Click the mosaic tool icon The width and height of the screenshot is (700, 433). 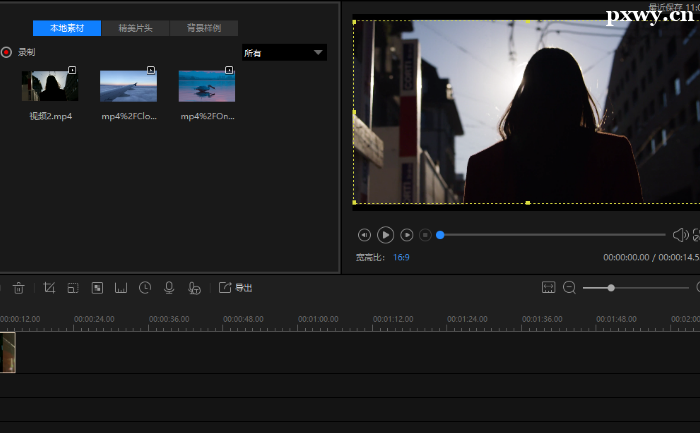pyautogui.click(x=97, y=288)
